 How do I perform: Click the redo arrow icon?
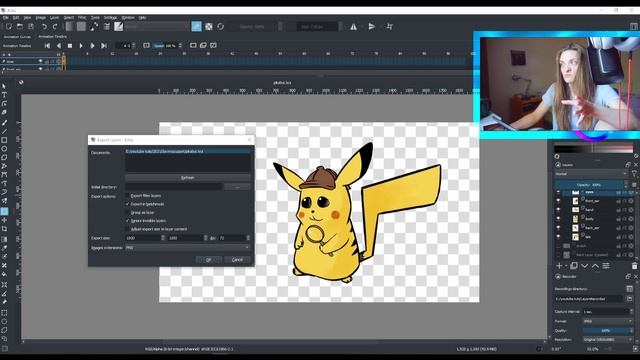point(55,27)
